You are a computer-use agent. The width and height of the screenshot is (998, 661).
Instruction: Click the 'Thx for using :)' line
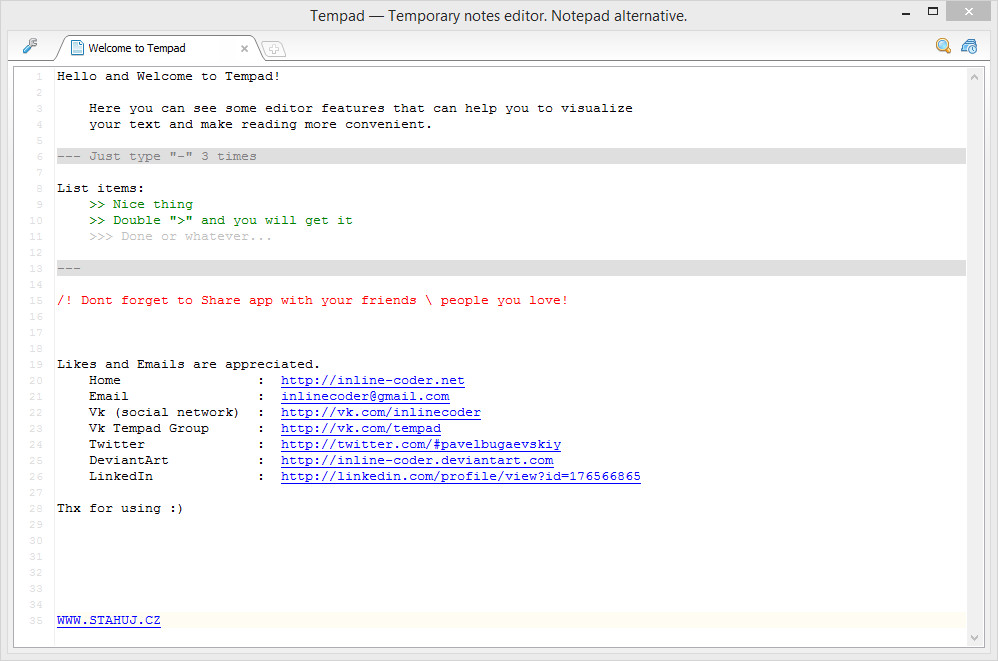120,508
